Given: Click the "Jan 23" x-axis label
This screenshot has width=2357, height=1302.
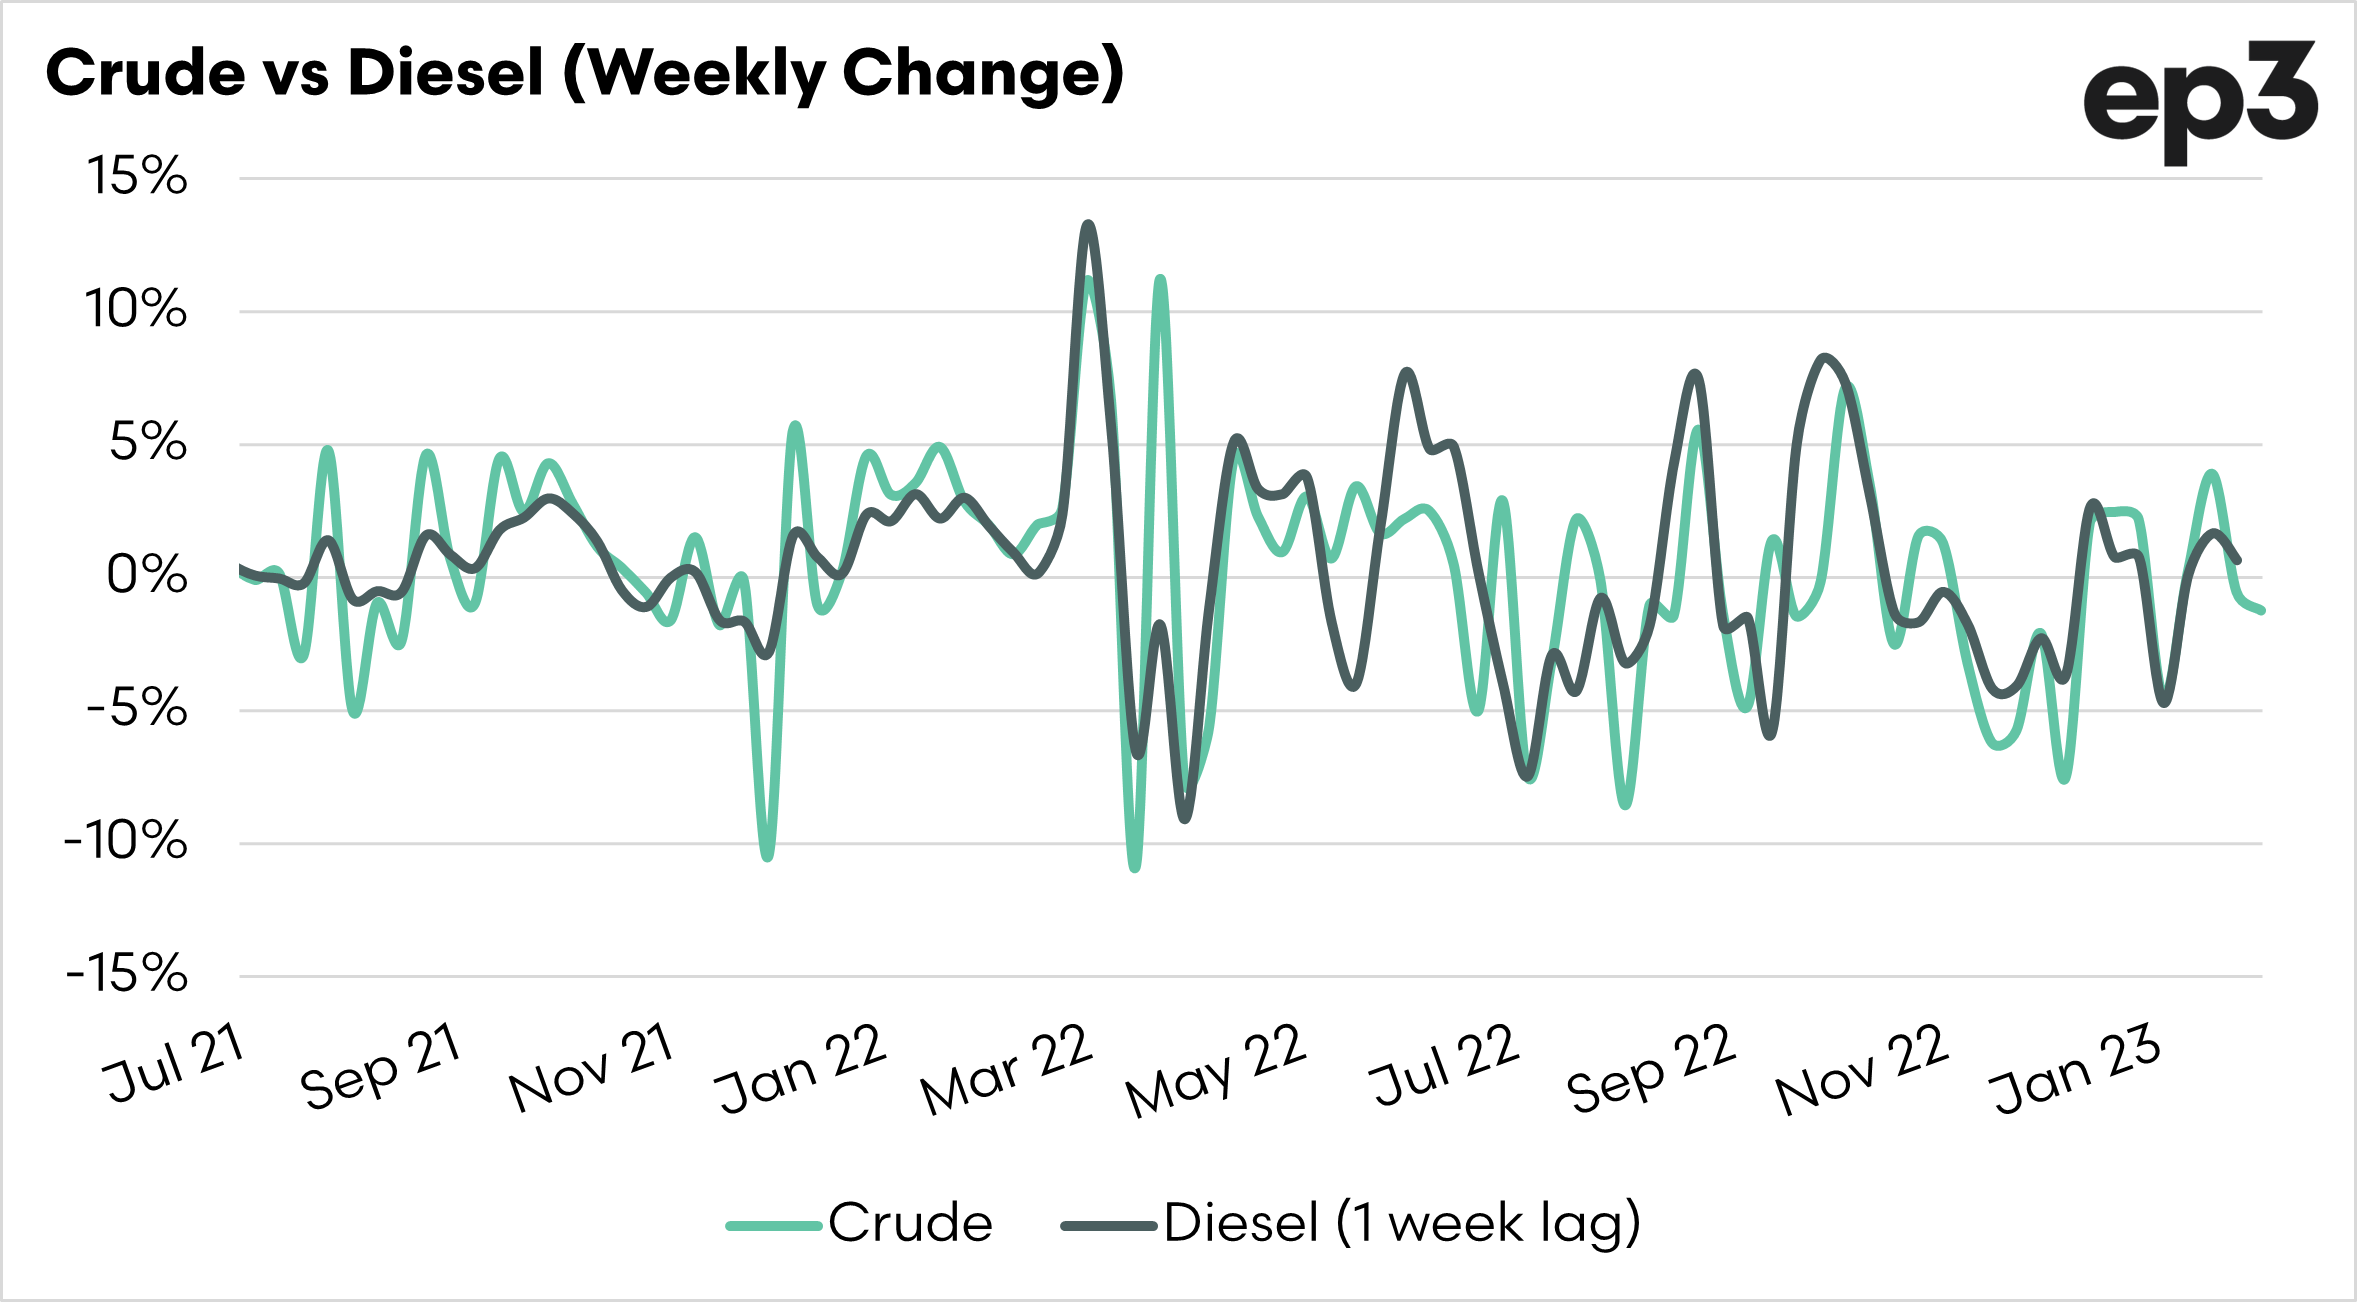Looking at the screenshot, I should [2076, 1068].
